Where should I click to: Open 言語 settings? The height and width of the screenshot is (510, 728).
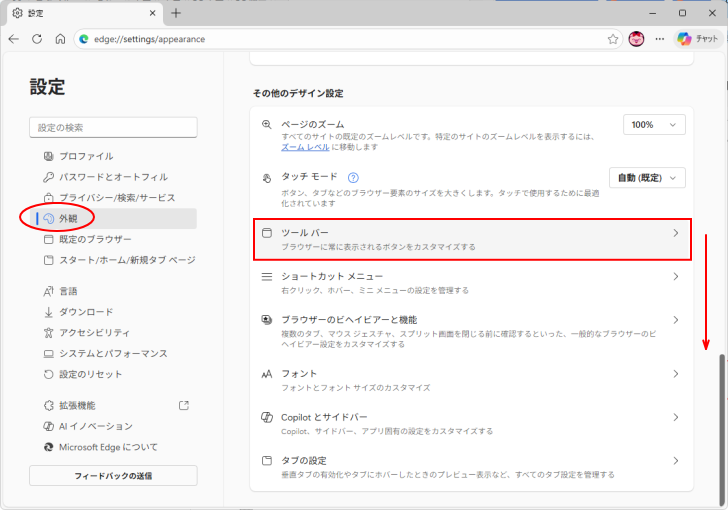tap(113, 291)
